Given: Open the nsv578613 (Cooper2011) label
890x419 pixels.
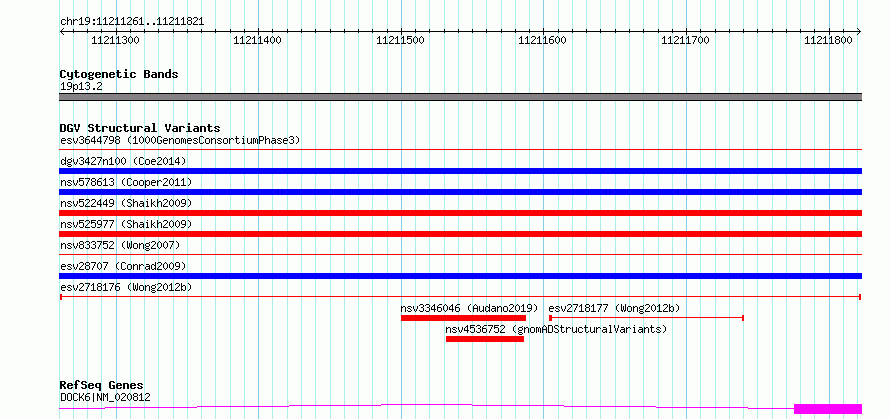Looking at the screenshot, I should point(126,182).
